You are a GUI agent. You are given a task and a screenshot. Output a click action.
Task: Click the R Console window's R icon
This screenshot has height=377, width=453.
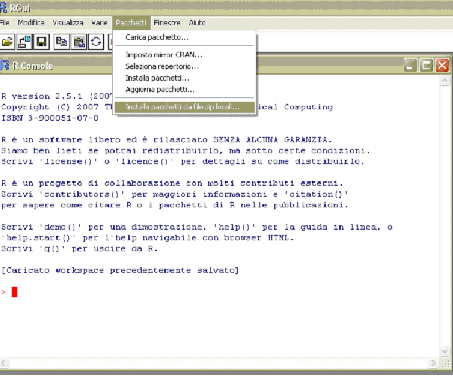click(5, 65)
